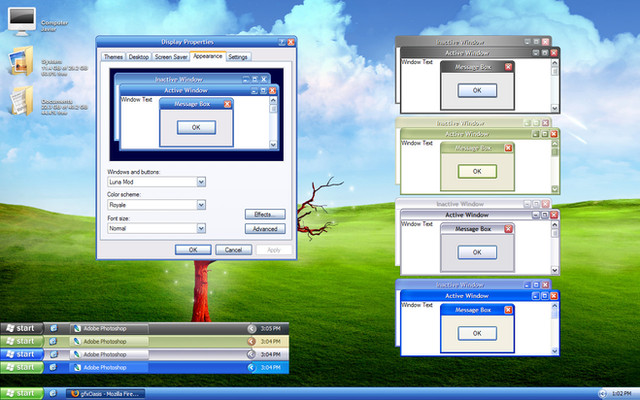This screenshot has height=400, width=640.
Task: Expand the Font size dropdown showing Normal
Action: 201,228
